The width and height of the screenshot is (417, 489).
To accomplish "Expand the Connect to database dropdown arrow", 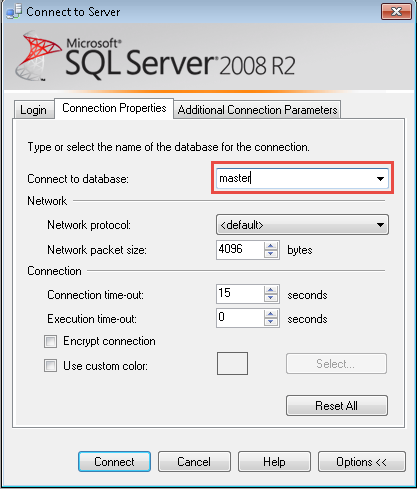I will [380, 179].
